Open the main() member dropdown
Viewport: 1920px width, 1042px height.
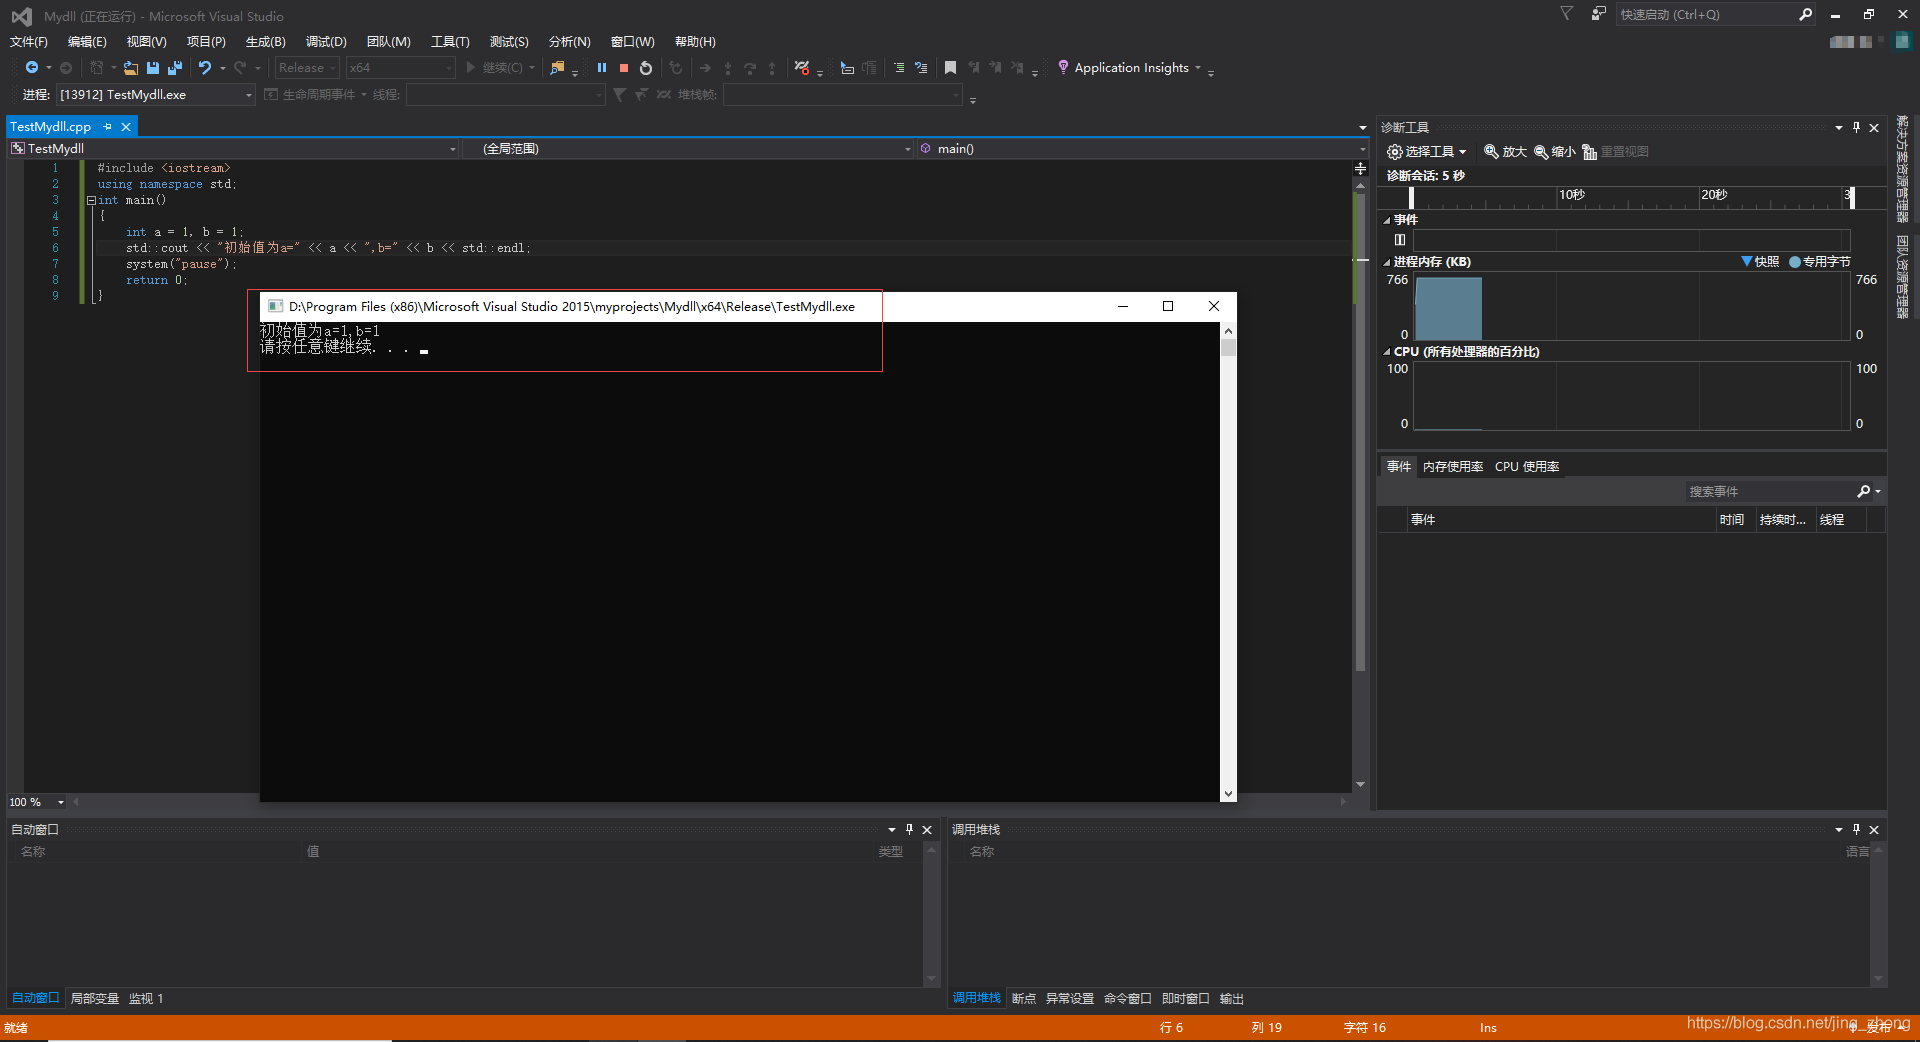pos(1142,148)
